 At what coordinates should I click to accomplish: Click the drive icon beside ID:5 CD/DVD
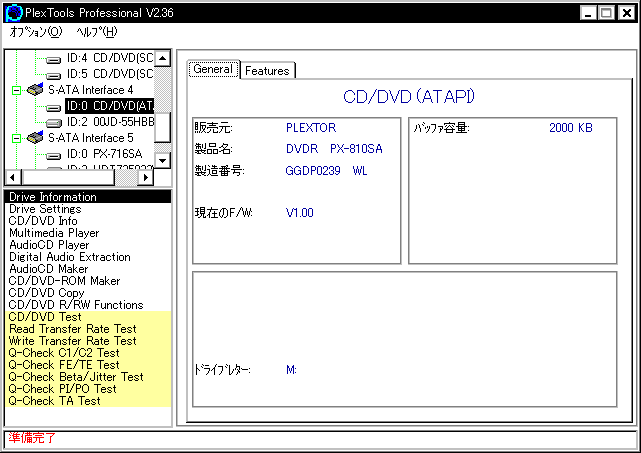point(53,76)
